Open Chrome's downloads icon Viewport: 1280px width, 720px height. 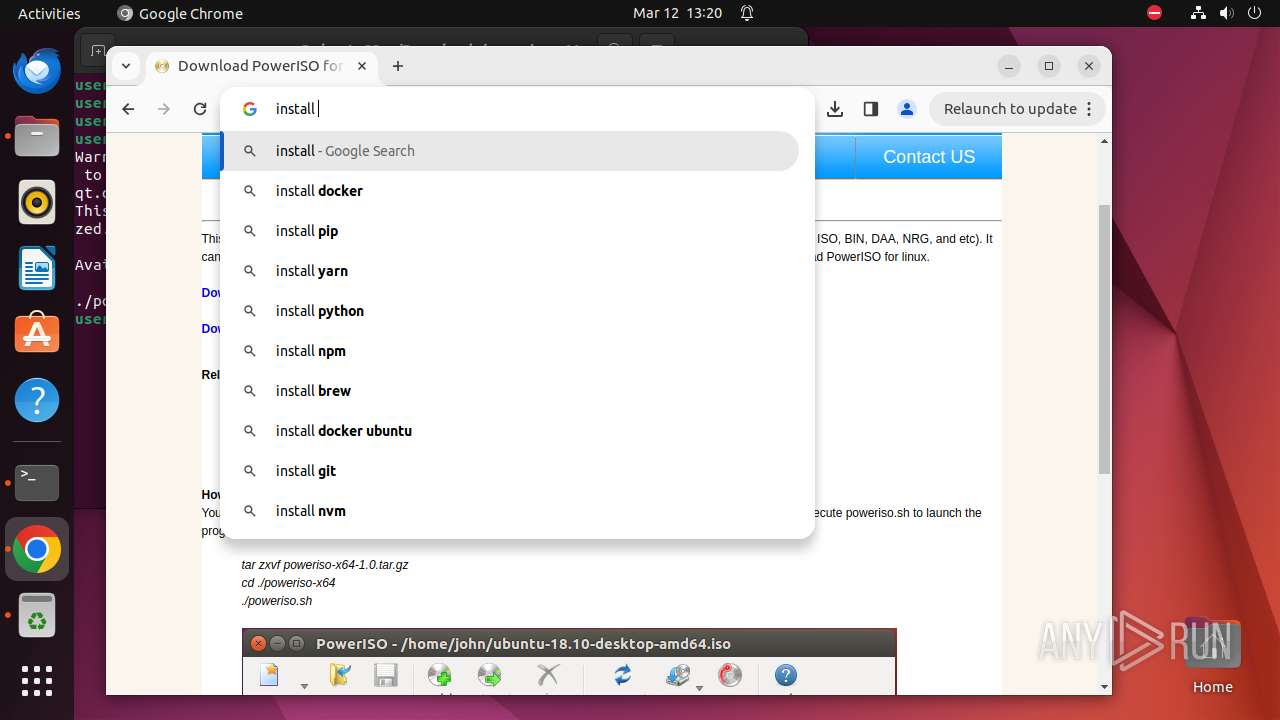tap(835, 109)
